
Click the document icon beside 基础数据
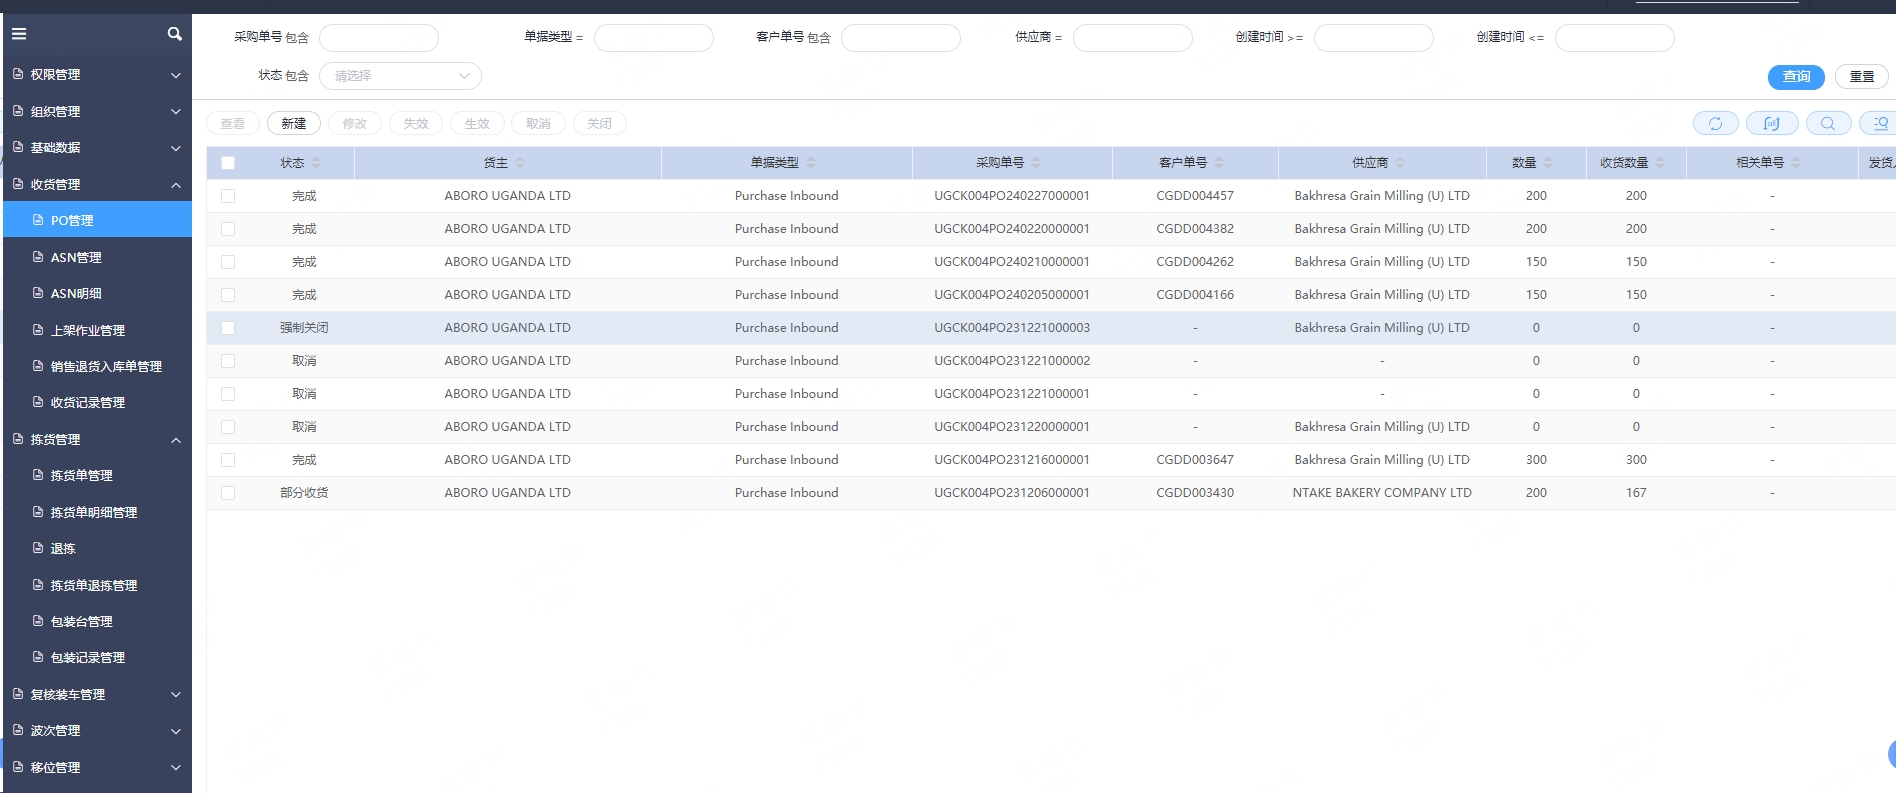pos(18,147)
